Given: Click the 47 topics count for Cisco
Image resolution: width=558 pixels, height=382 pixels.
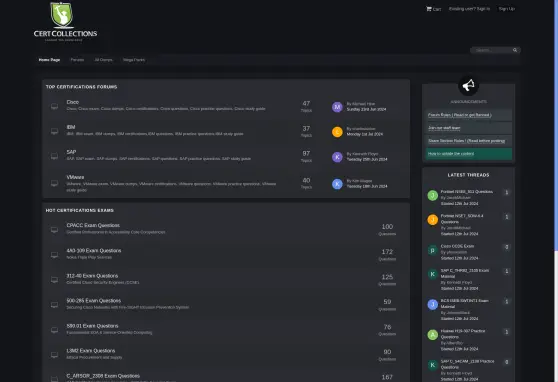Looking at the screenshot, I should coord(306,104).
